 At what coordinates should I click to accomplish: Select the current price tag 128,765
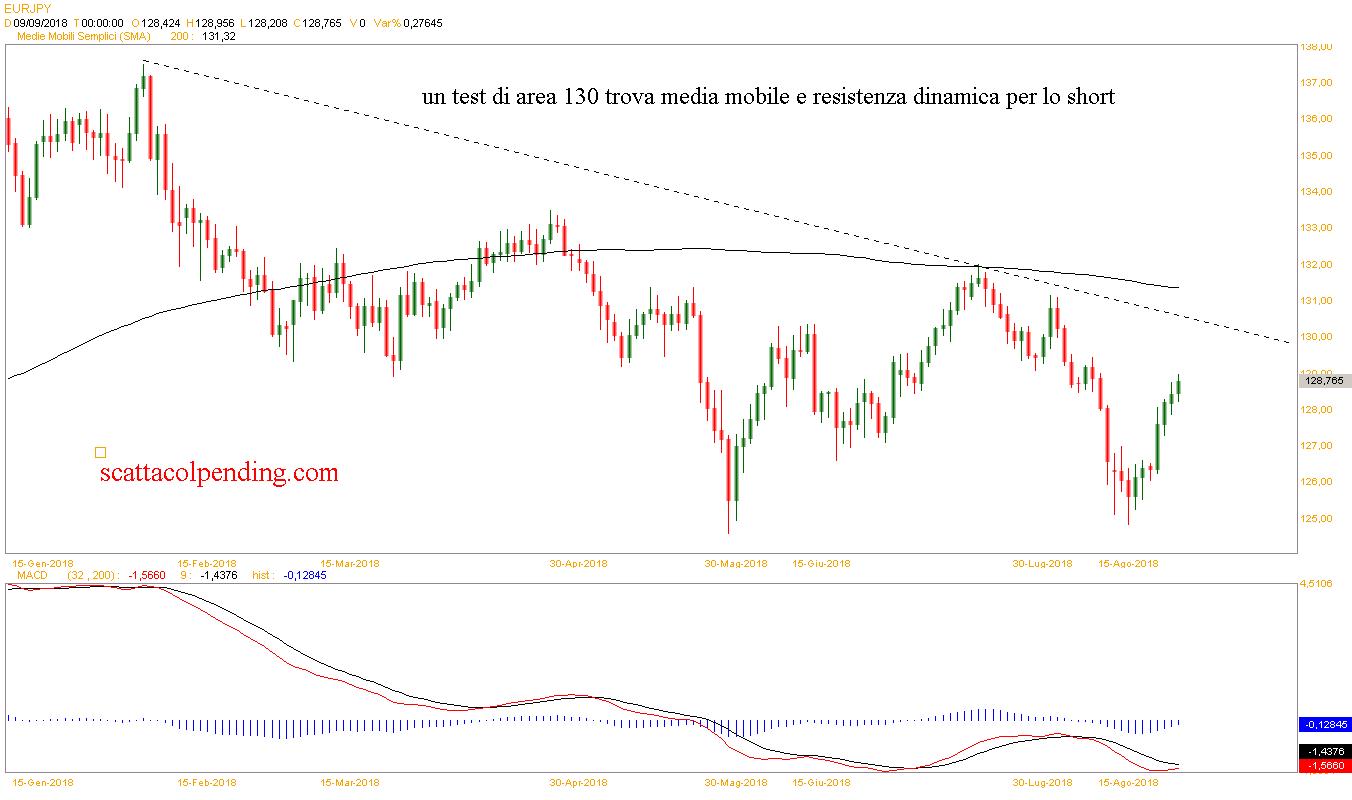click(x=1324, y=381)
